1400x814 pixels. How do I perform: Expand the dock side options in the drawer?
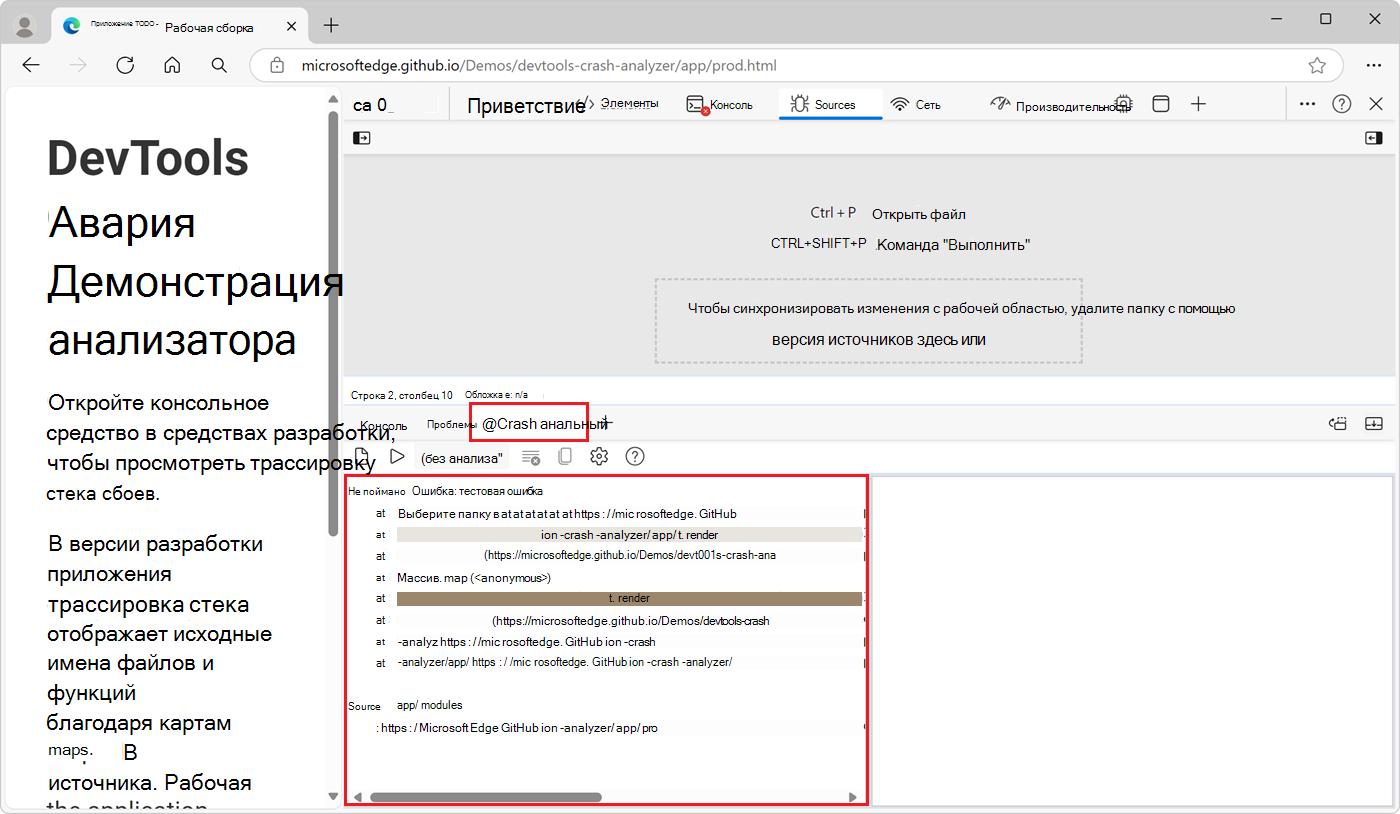pyautogui.click(x=1374, y=424)
